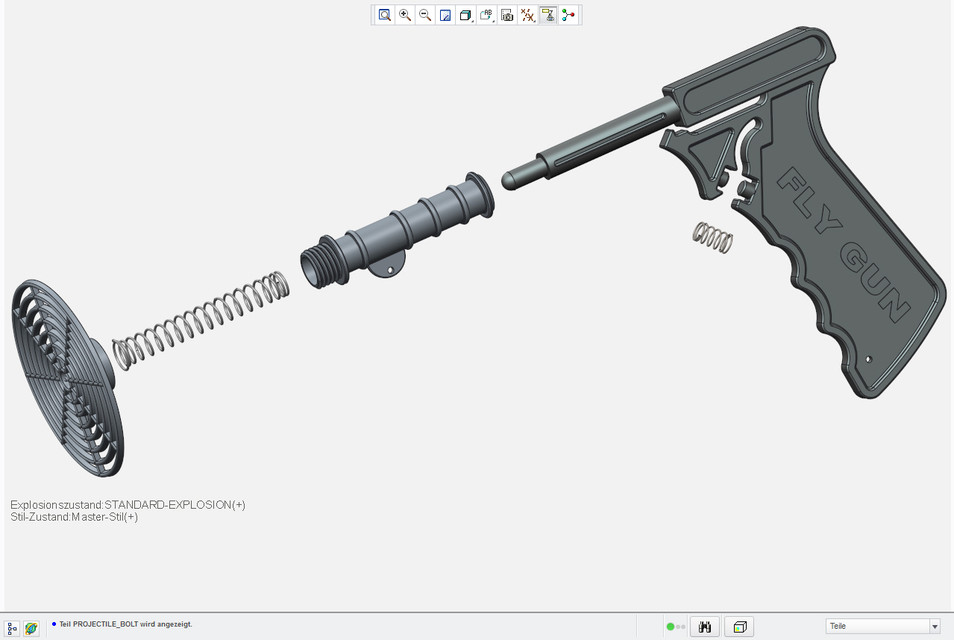Image resolution: width=954 pixels, height=640 pixels.
Task: Toggle the annotation display button
Action: [x=548, y=15]
